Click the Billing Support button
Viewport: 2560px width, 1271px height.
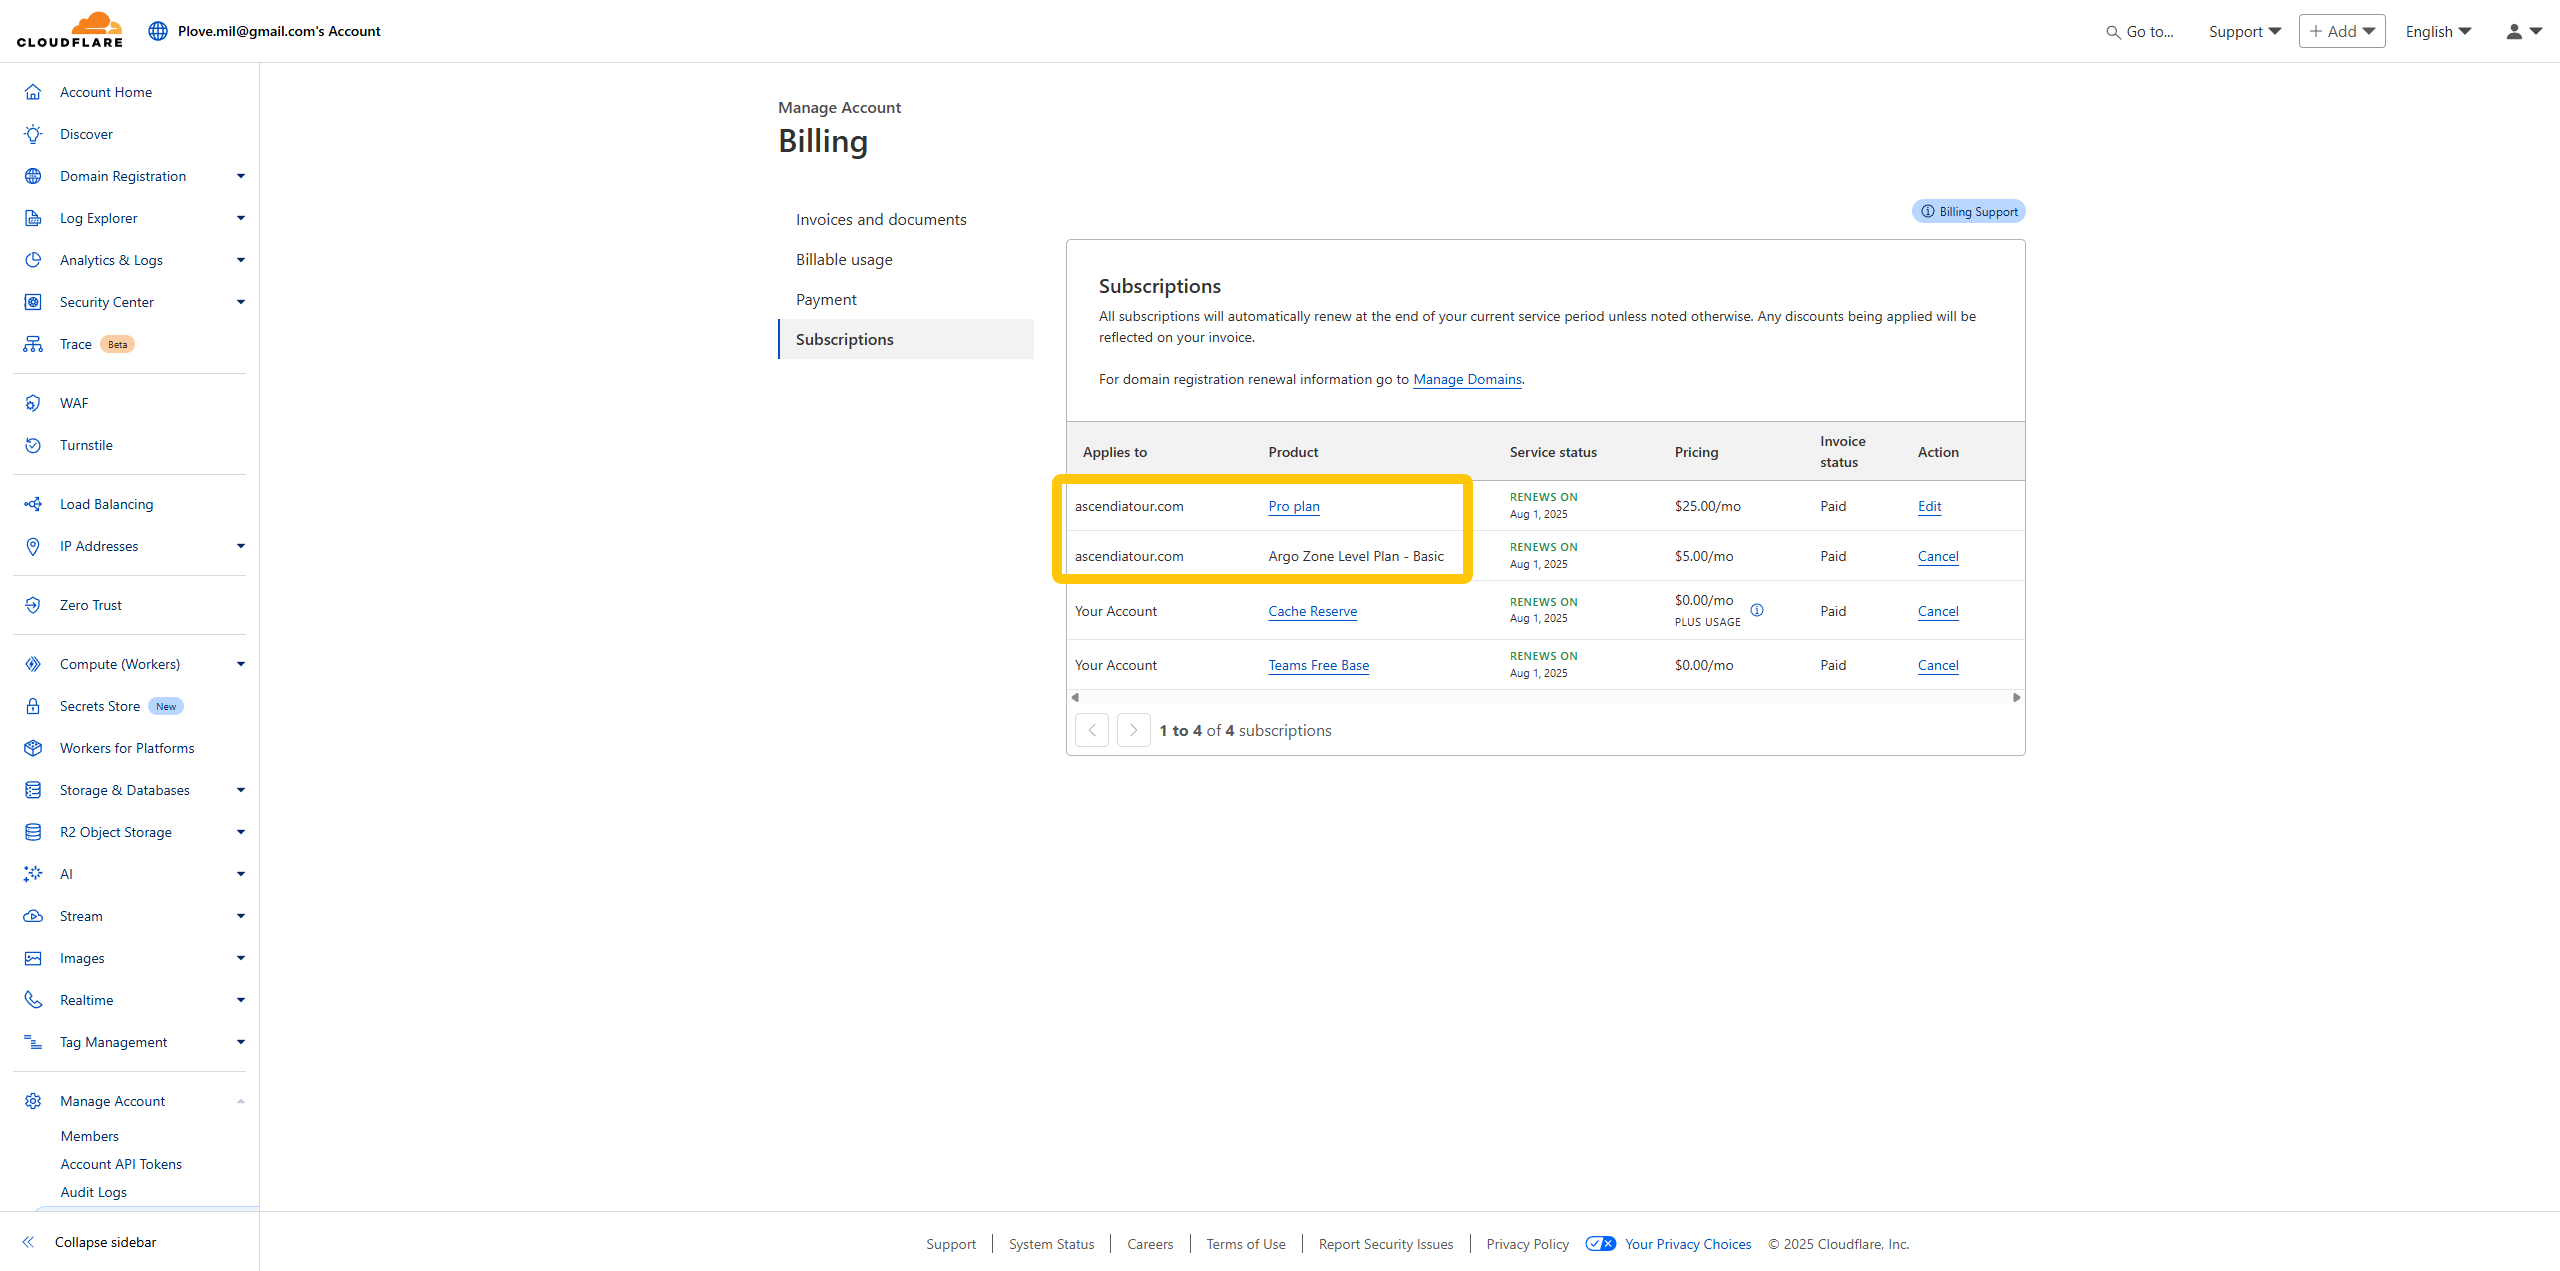(1968, 211)
